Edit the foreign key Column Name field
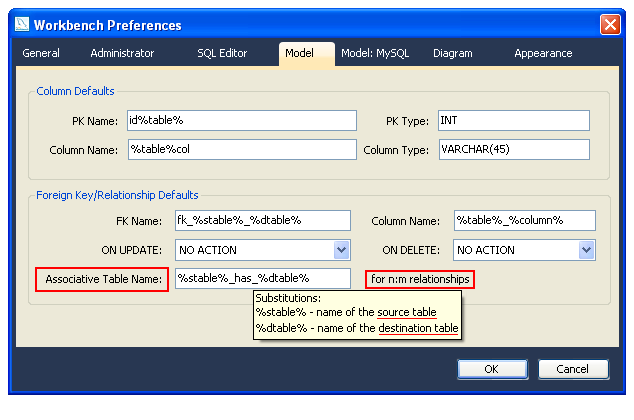The height and width of the screenshot is (420, 634). (x=524, y=220)
